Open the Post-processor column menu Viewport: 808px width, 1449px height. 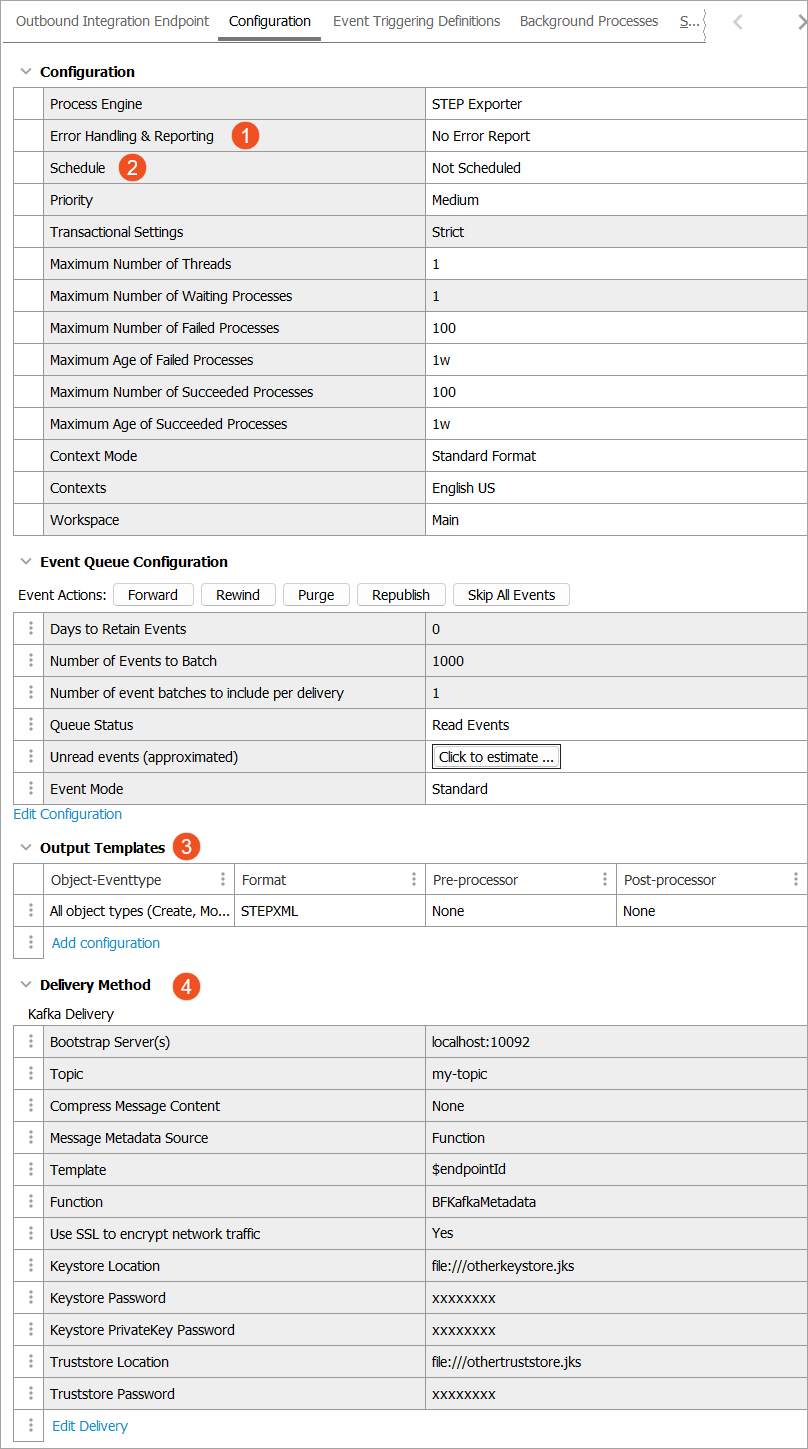tap(796, 880)
